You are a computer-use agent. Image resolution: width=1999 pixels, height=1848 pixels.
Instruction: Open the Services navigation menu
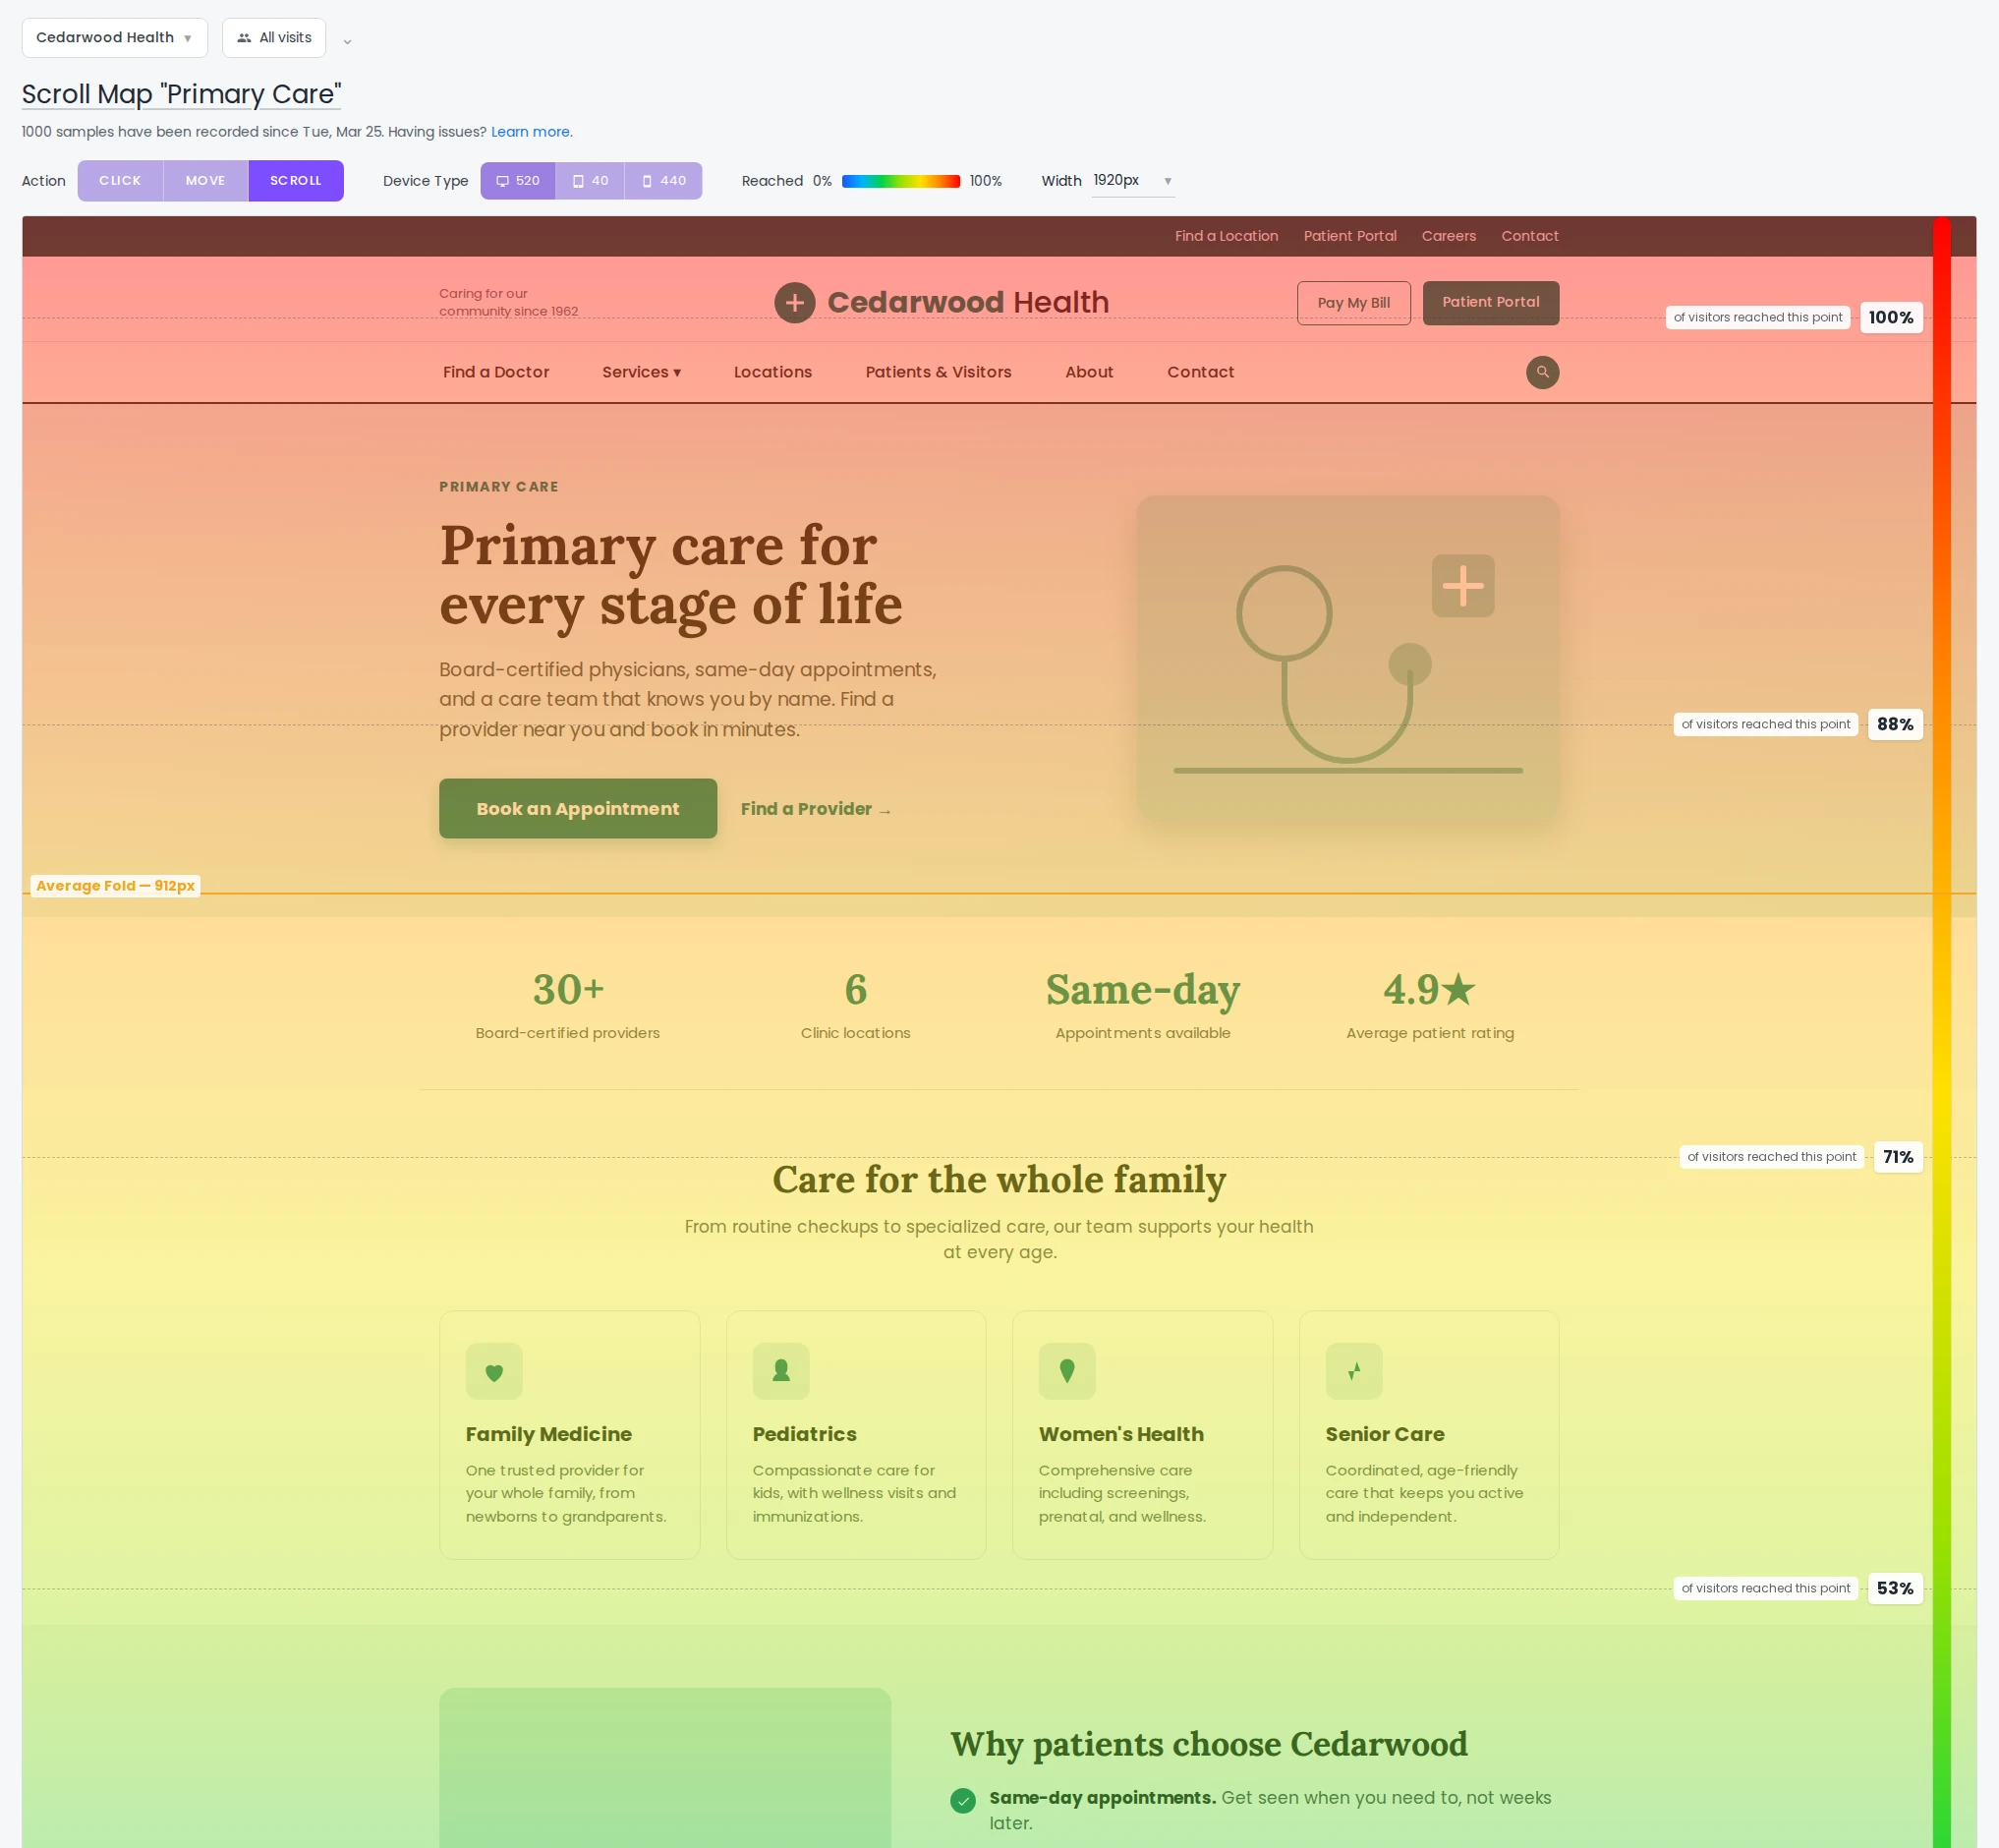pos(641,372)
